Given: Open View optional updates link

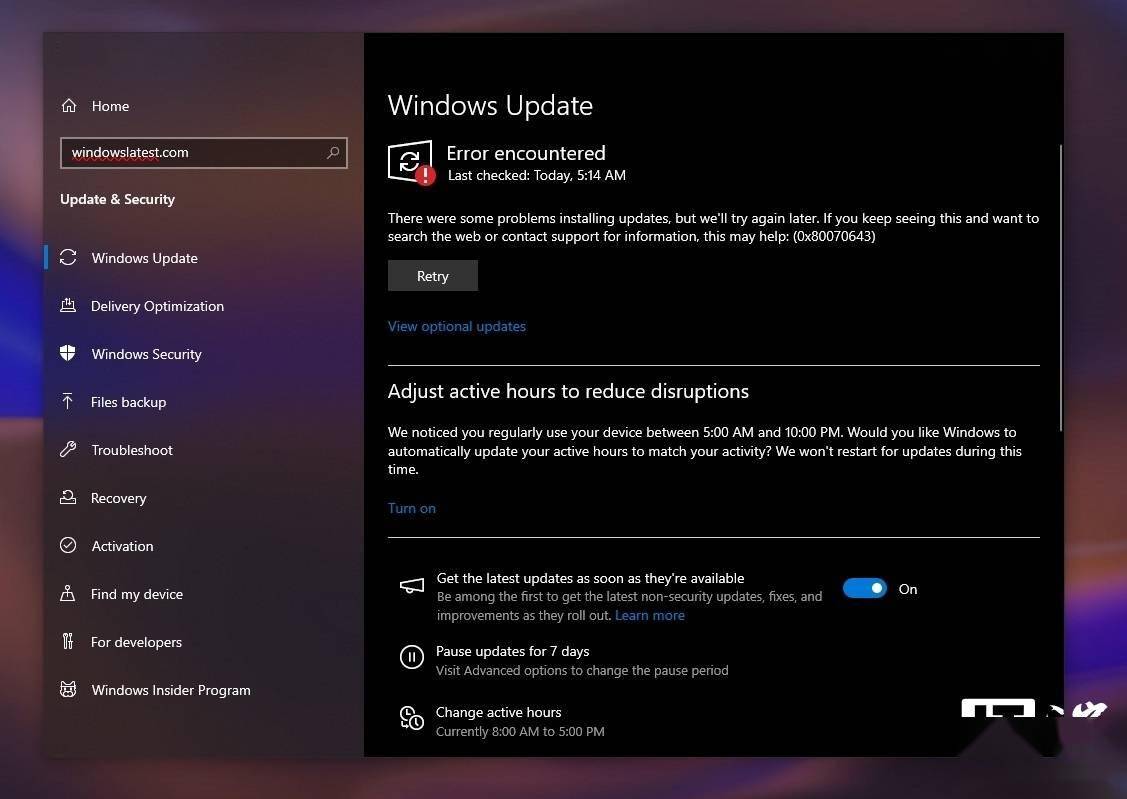Looking at the screenshot, I should tap(456, 326).
